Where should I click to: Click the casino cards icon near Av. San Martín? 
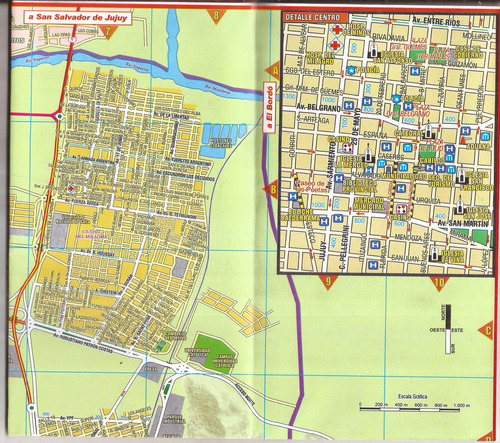(401, 209)
